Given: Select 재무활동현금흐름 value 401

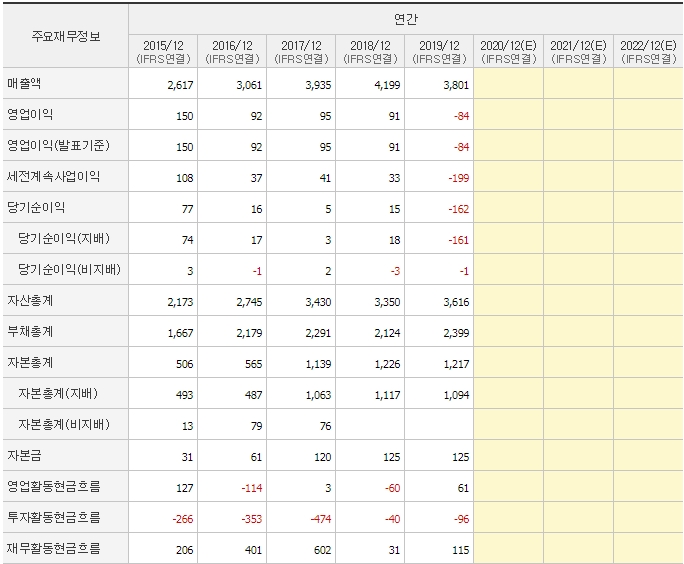Looking at the screenshot, I should click(253, 550).
